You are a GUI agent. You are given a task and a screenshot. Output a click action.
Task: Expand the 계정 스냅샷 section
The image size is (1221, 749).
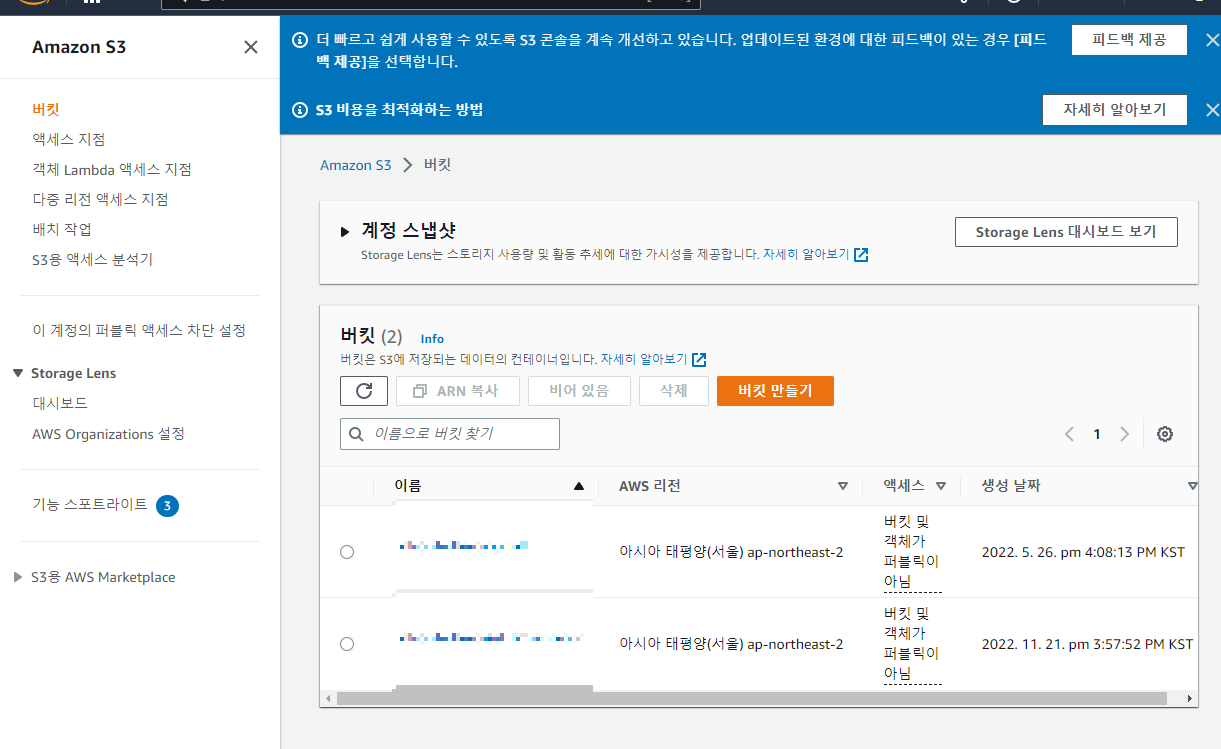[345, 232]
